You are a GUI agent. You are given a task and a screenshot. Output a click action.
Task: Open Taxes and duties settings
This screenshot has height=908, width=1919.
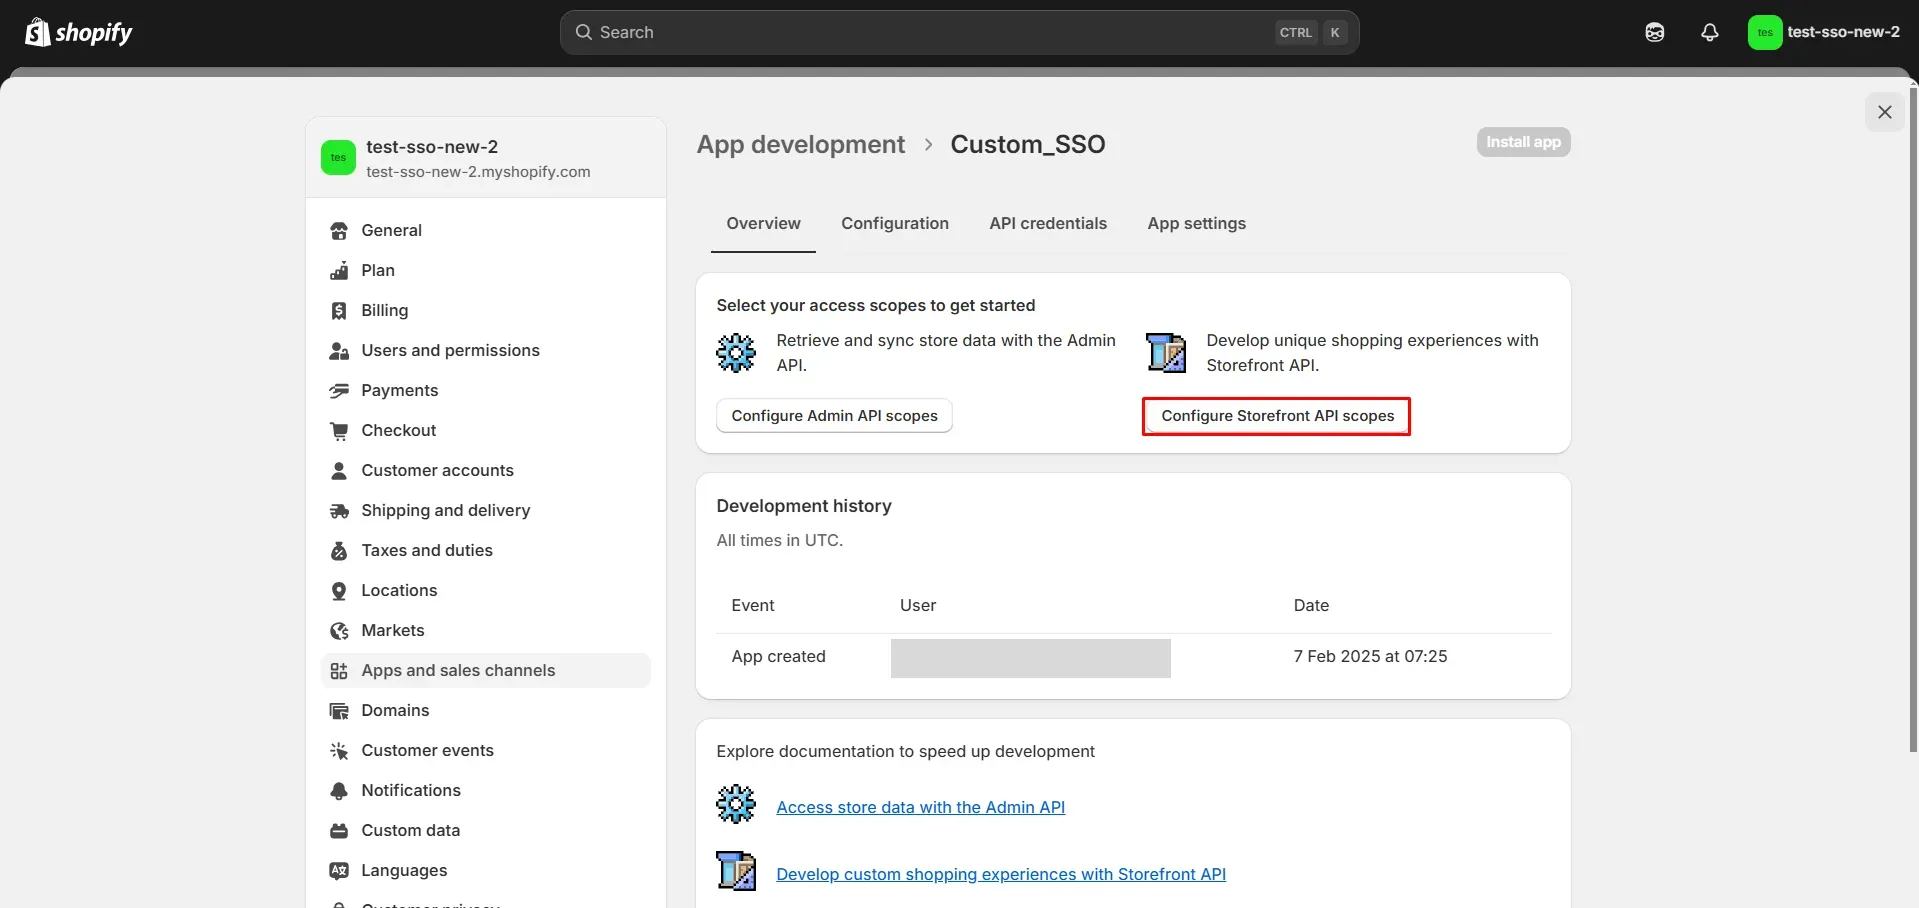tap(486, 551)
